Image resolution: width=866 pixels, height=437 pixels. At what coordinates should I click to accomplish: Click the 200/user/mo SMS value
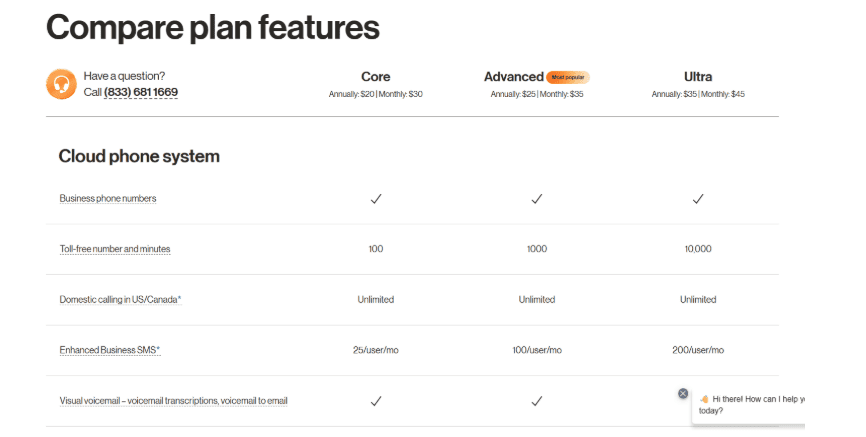pyautogui.click(x=698, y=350)
